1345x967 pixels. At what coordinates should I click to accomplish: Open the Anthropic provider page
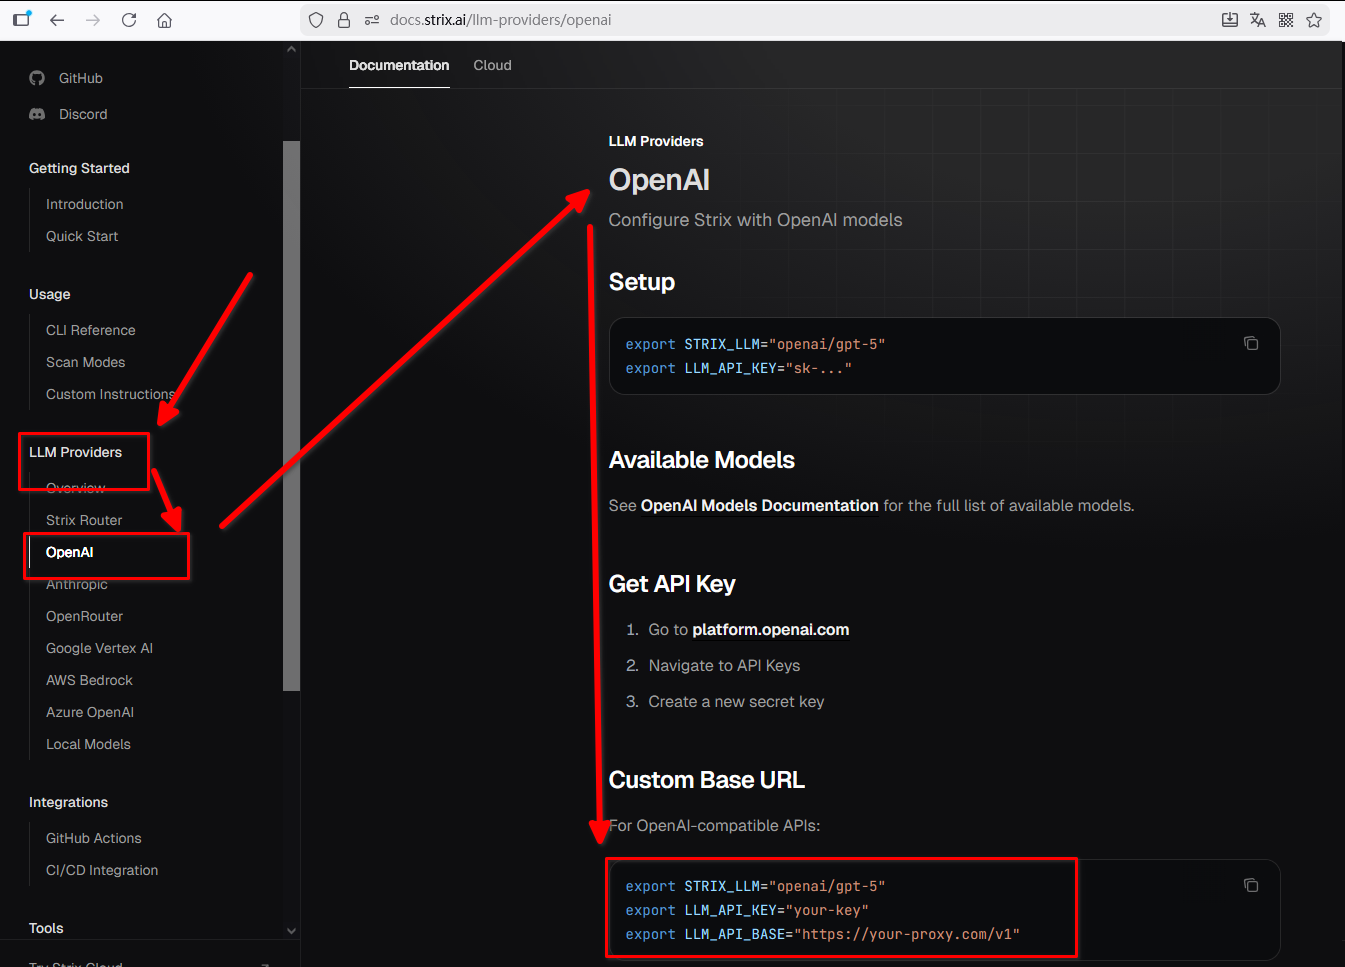click(77, 585)
